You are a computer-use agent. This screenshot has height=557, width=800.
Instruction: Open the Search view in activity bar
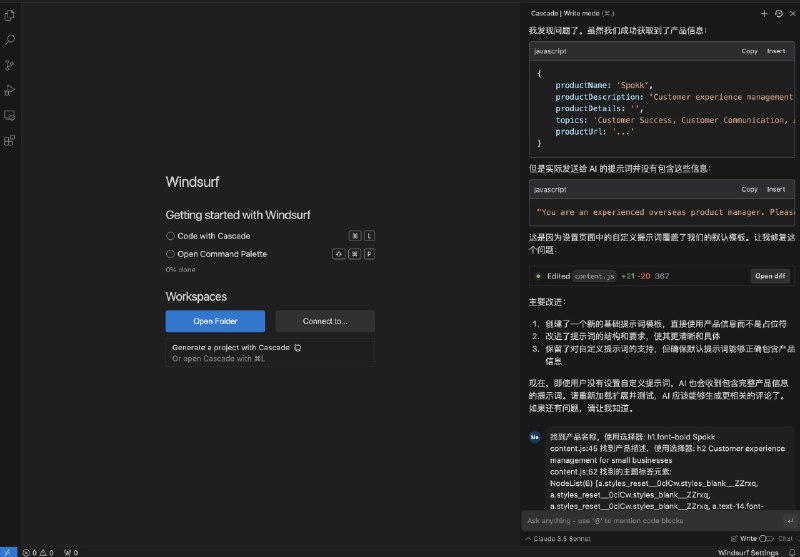[9, 40]
